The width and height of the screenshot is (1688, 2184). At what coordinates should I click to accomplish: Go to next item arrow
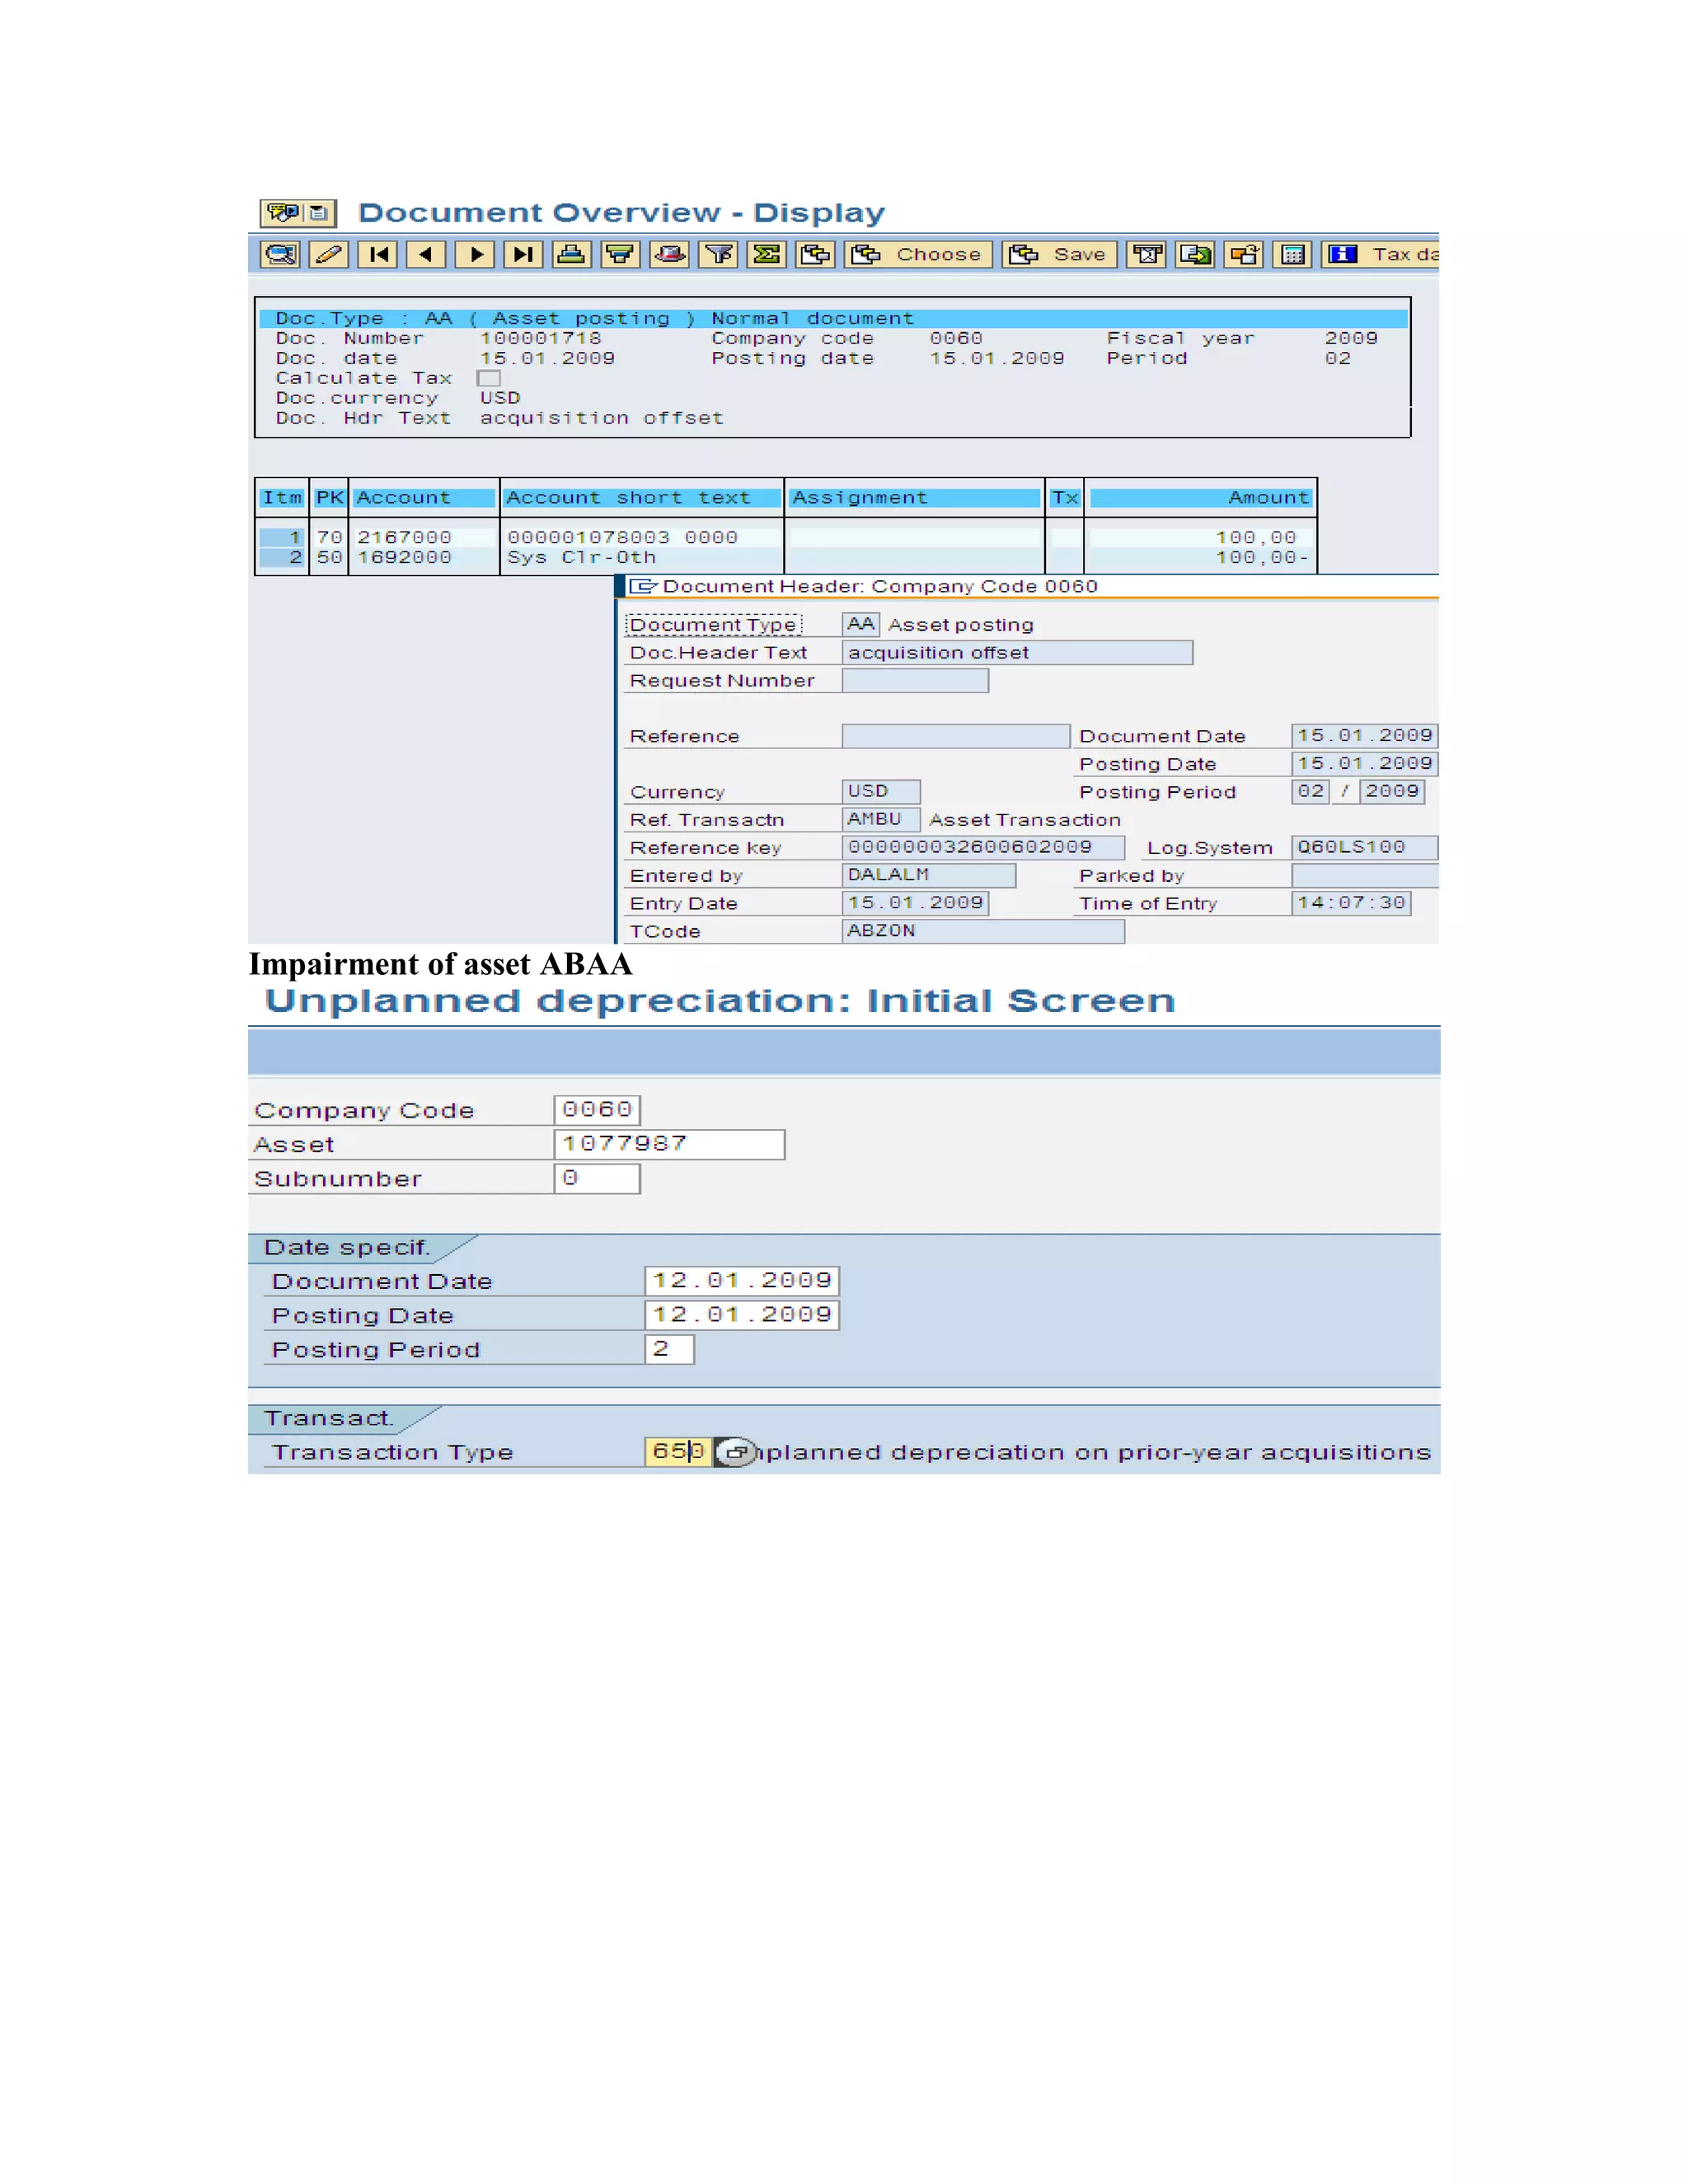point(476,254)
